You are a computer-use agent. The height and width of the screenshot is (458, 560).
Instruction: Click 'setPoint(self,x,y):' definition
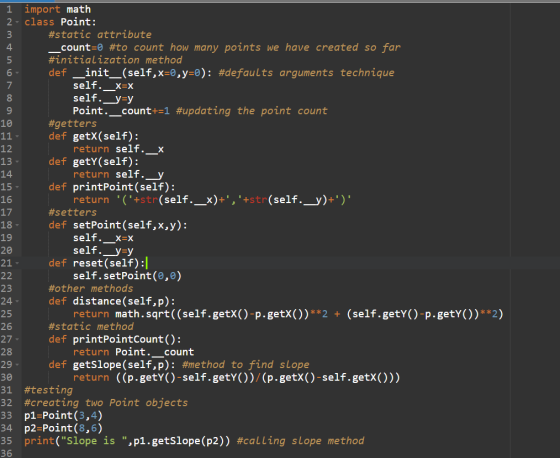pos(130,225)
